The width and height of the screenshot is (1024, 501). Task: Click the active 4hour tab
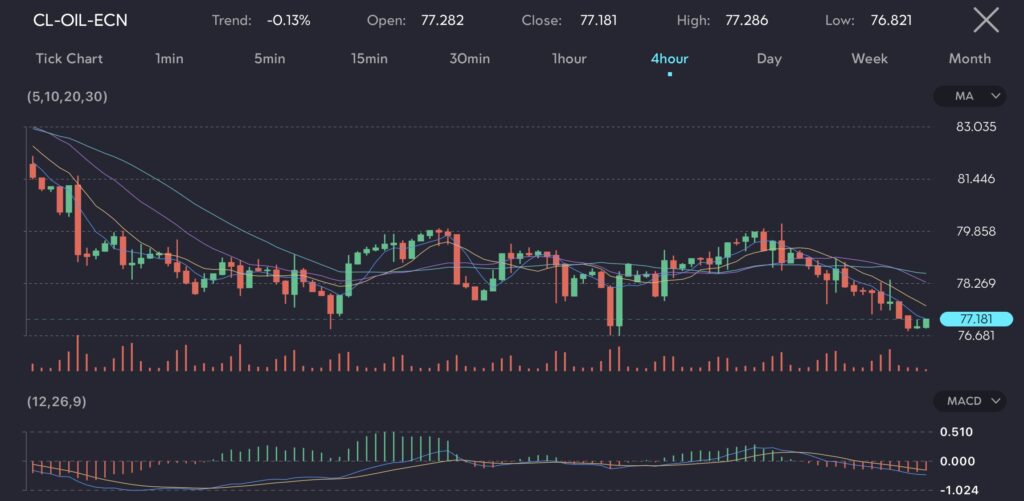(x=669, y=59)
